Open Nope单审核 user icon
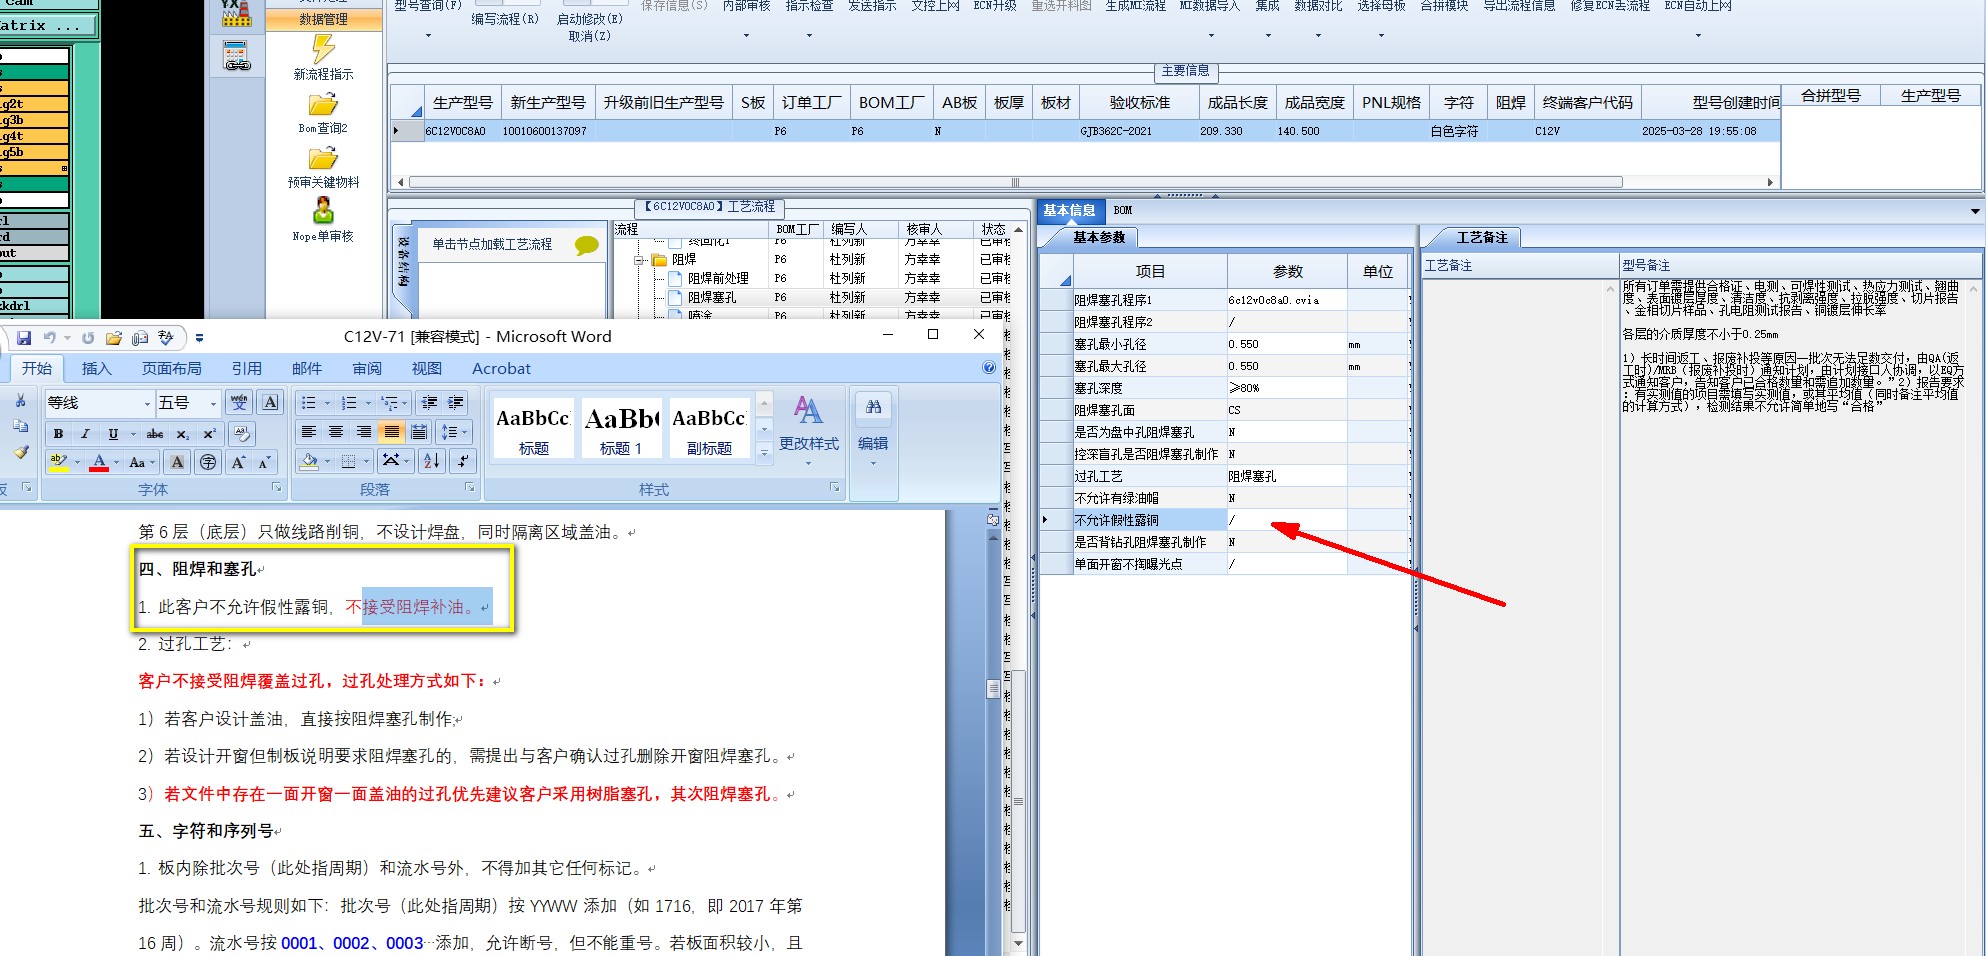 click(323, 211)
